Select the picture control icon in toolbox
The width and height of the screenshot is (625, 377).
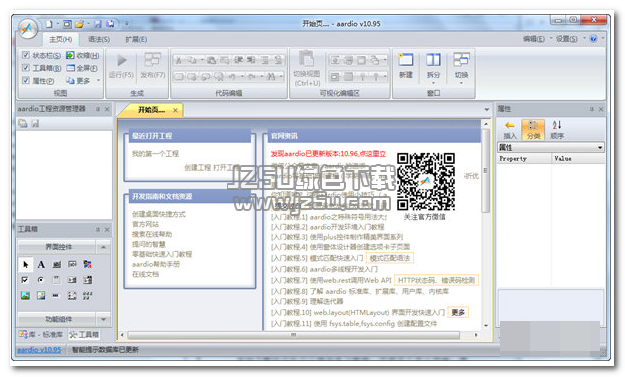26,295
